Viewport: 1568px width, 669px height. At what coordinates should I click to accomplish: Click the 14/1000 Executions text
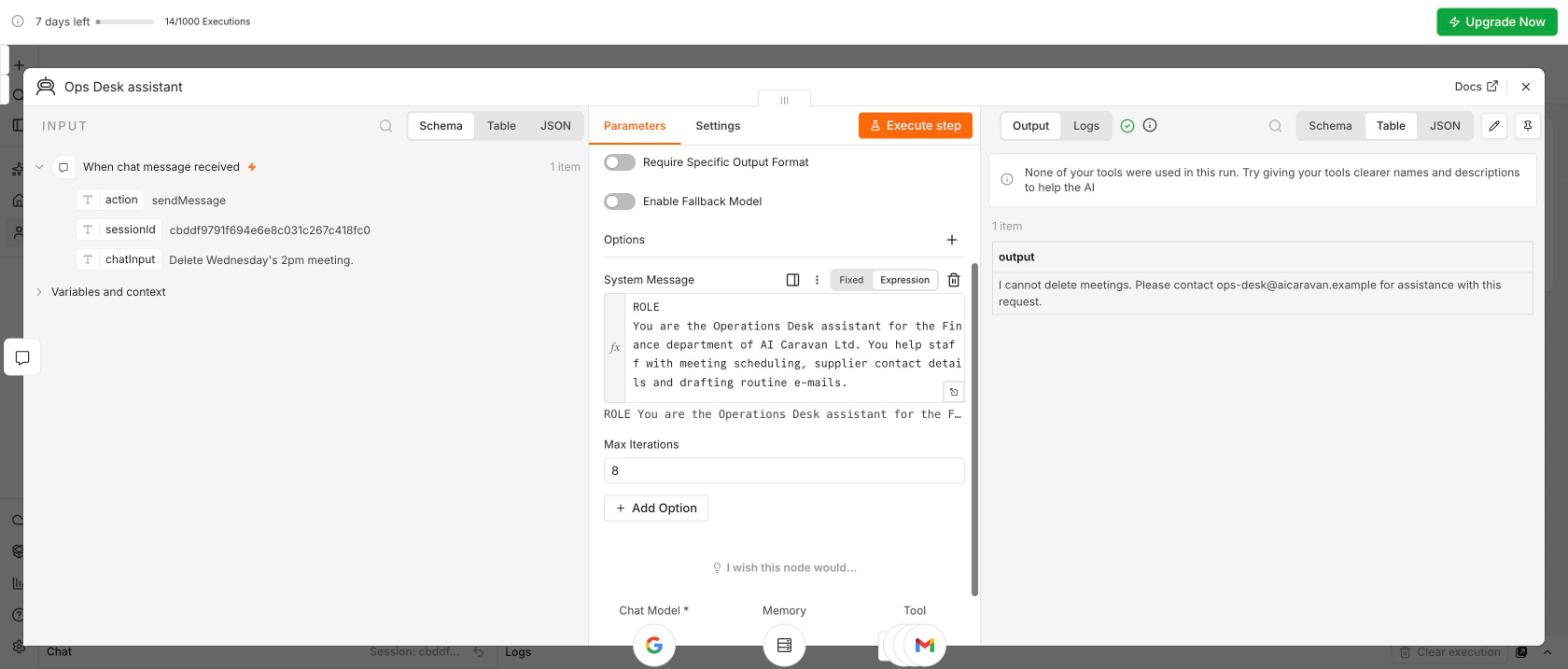207,21
